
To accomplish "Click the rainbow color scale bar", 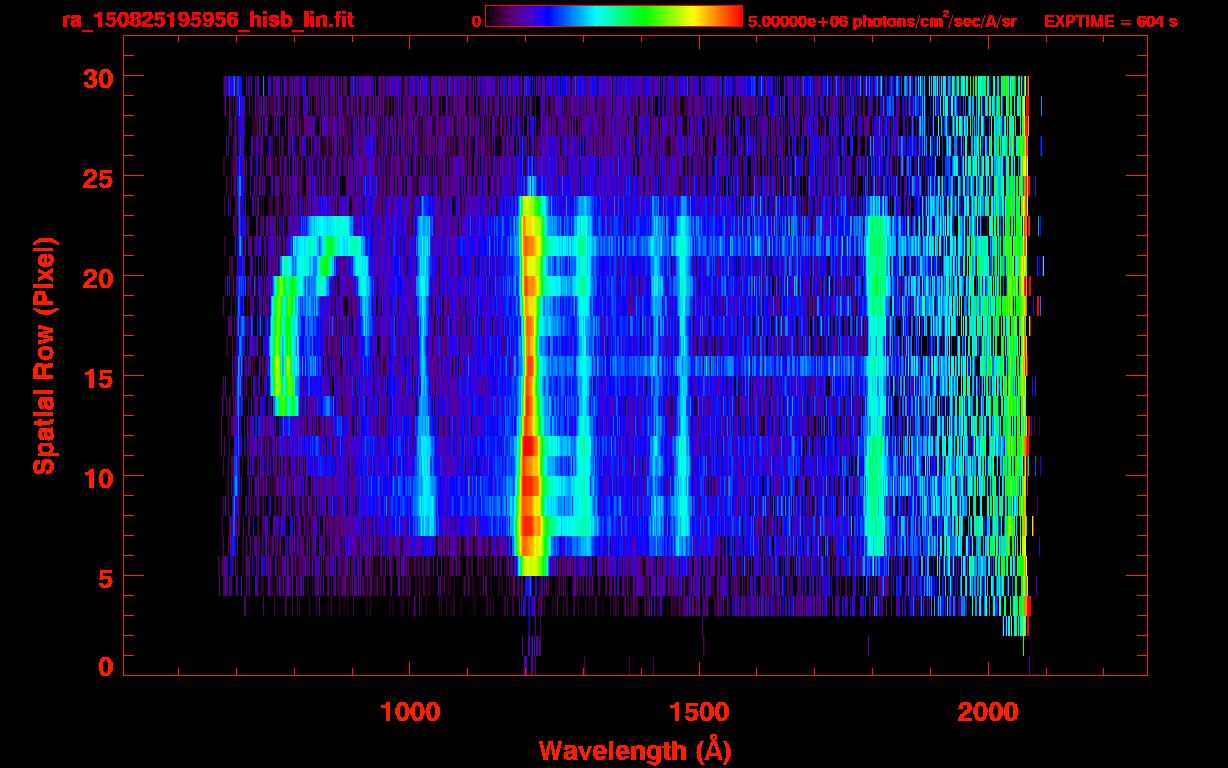I will tap(613, 16).
